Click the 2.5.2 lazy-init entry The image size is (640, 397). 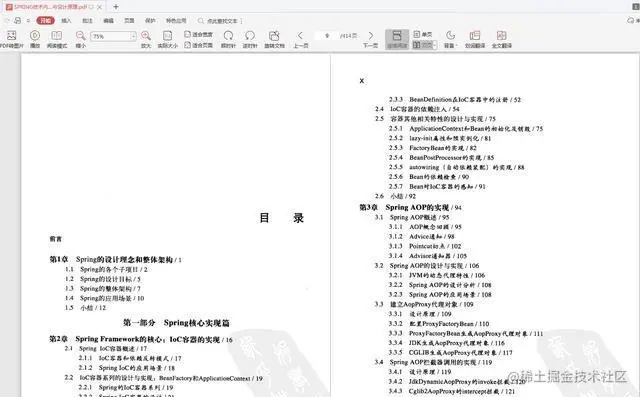point(440,138)
